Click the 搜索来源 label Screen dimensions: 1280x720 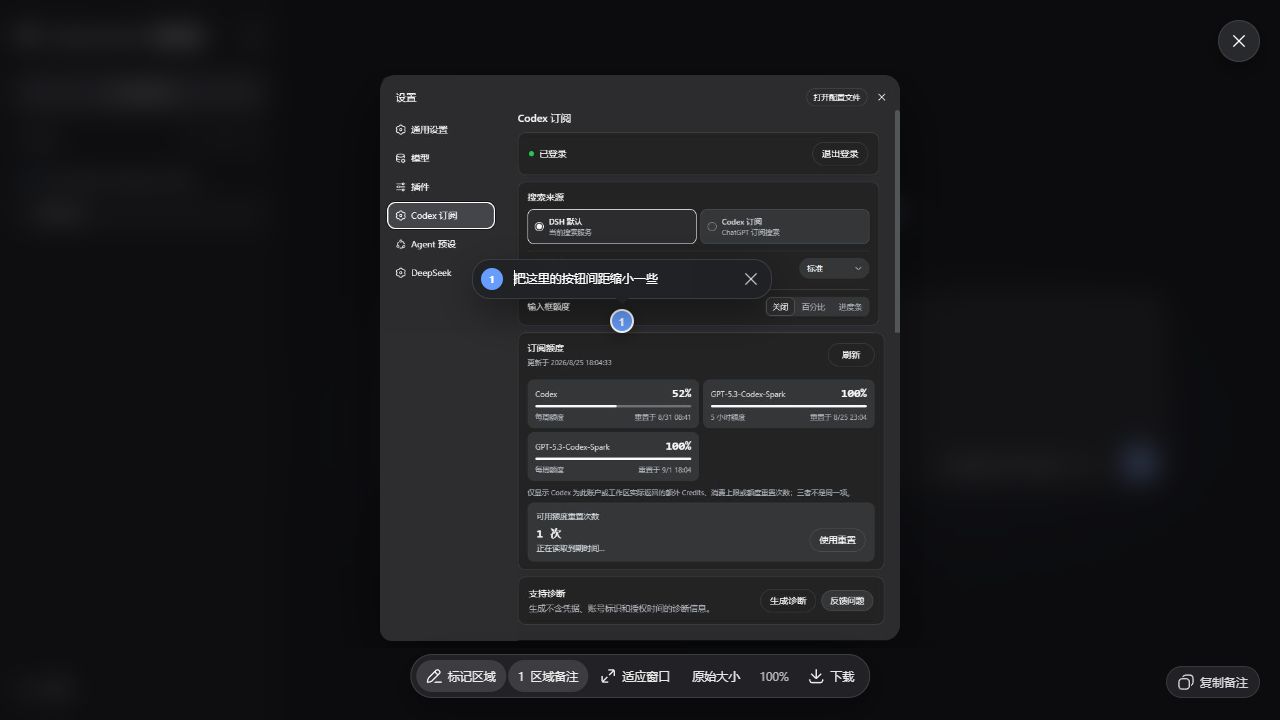(546, 197)
